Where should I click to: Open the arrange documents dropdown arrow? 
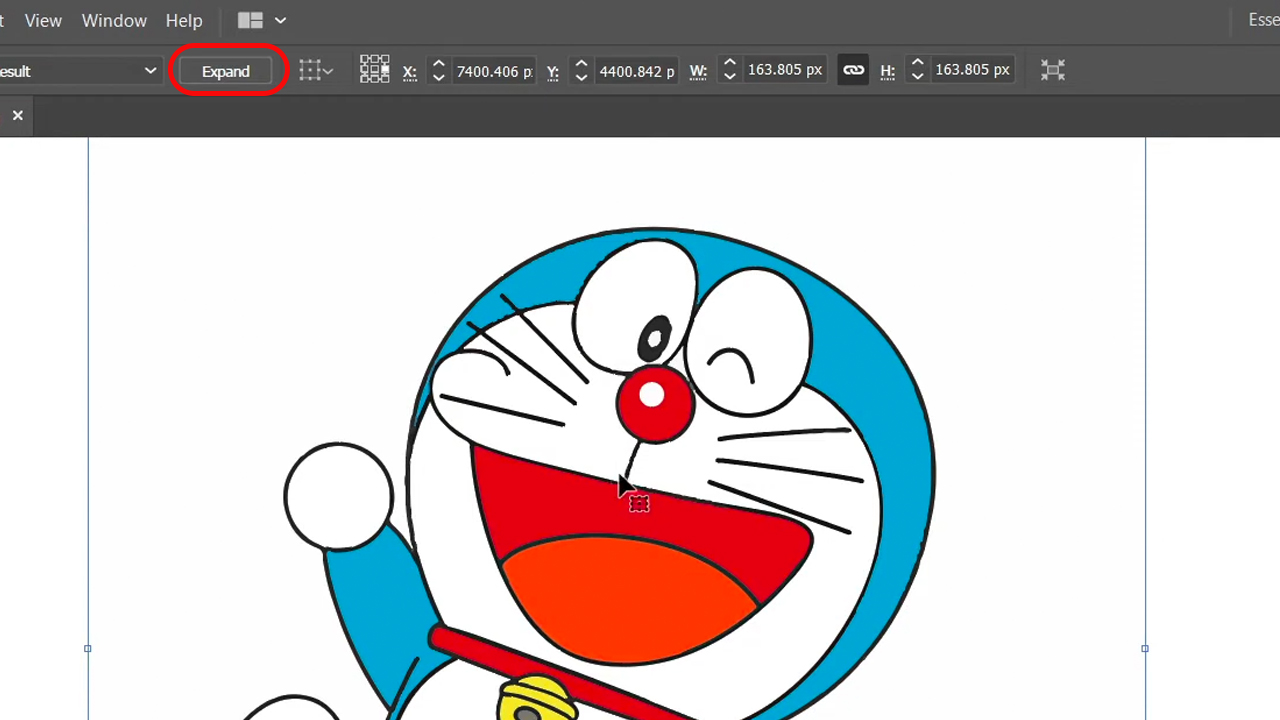[281, 20]
